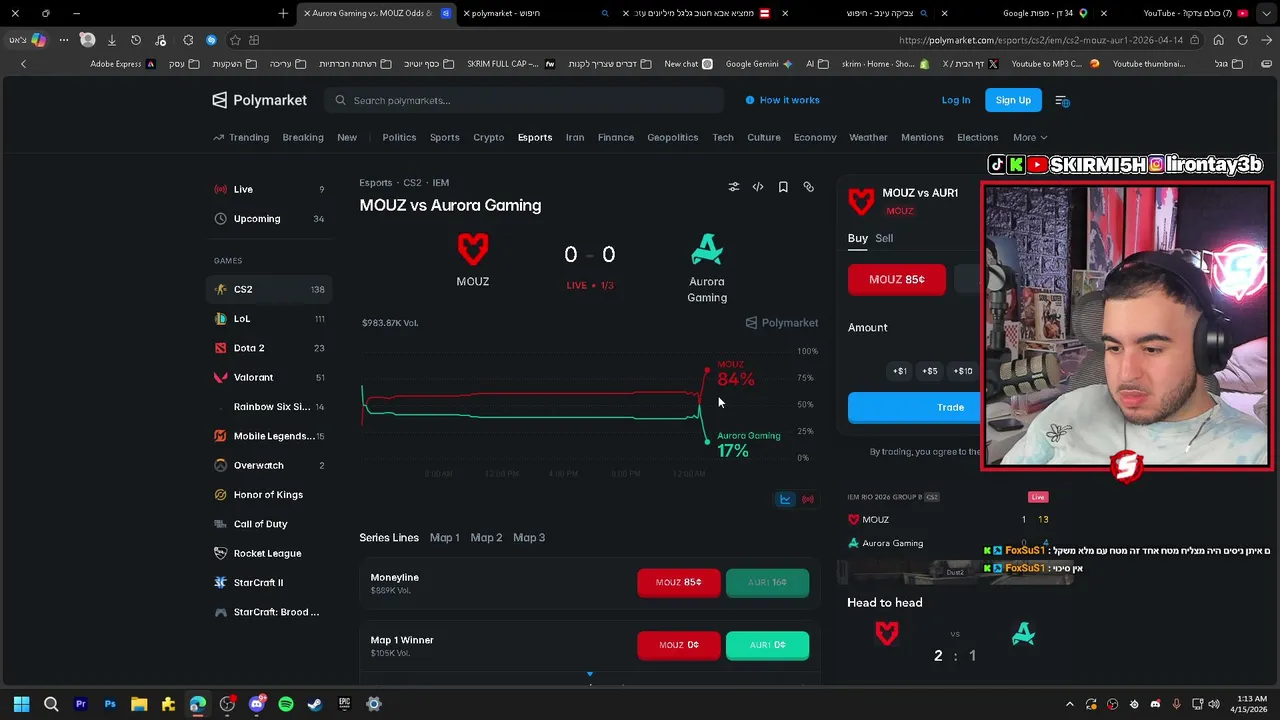Copy the market link icon

[x=809, y=187]
